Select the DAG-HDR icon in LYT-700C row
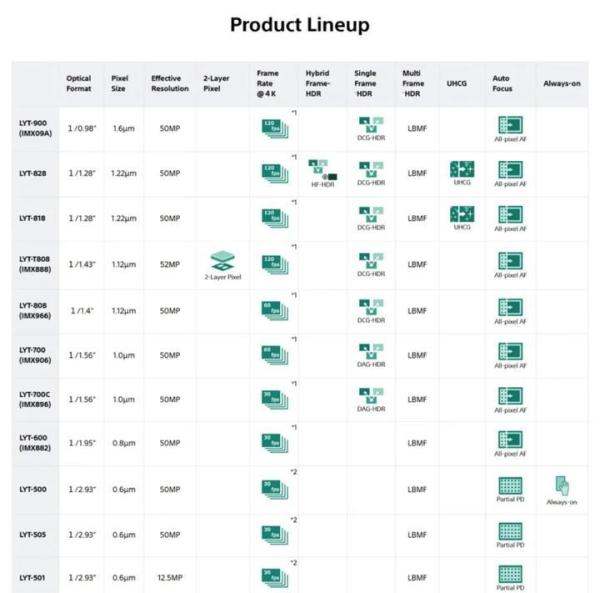Viewport: 600px width, 593px height. coord(370,395)
